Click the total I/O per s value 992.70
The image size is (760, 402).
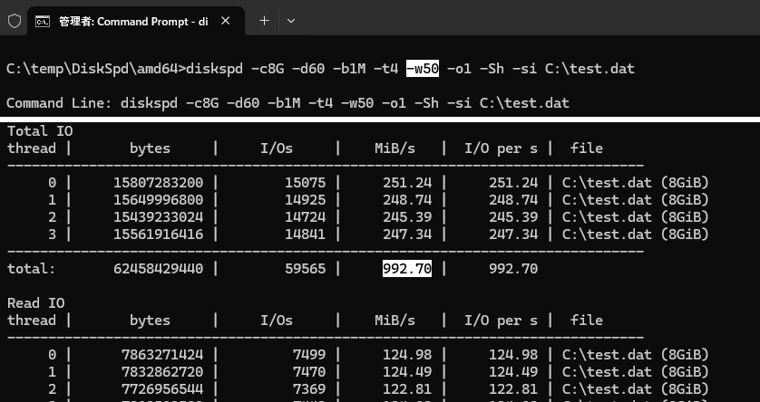point(513,269)
